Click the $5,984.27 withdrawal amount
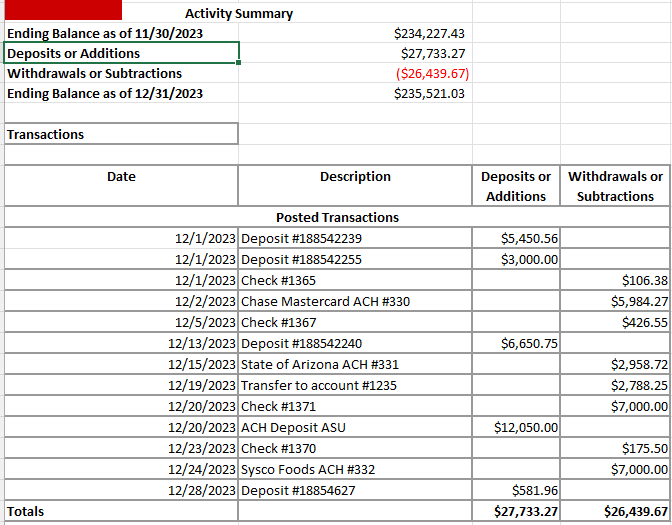 (x=615, y=301)
